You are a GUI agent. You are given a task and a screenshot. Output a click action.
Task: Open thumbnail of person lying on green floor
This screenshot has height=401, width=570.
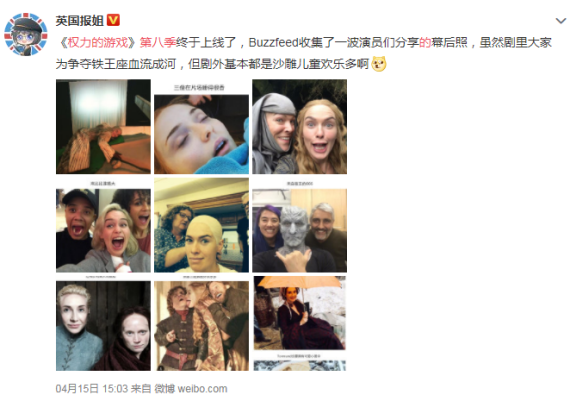tap(103, 127)
